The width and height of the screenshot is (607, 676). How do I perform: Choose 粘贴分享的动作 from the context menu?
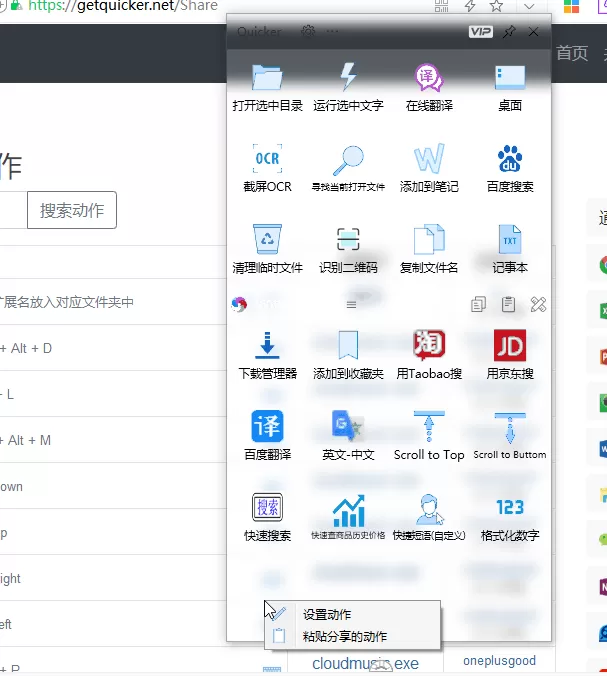coord(353,636)
